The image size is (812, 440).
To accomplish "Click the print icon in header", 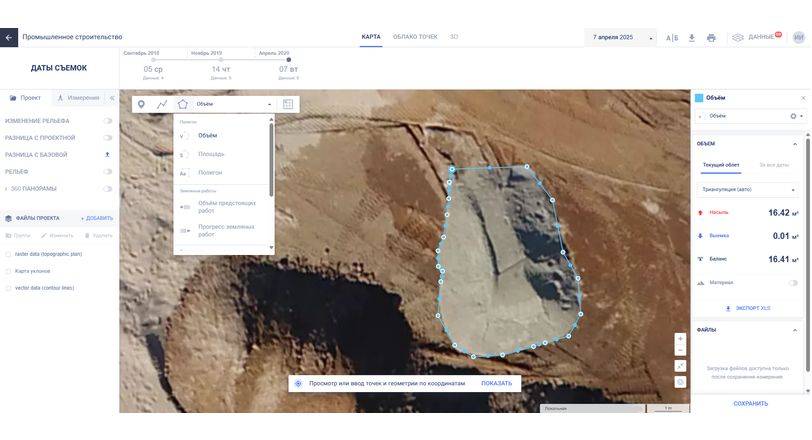I will tap(711, 37).
